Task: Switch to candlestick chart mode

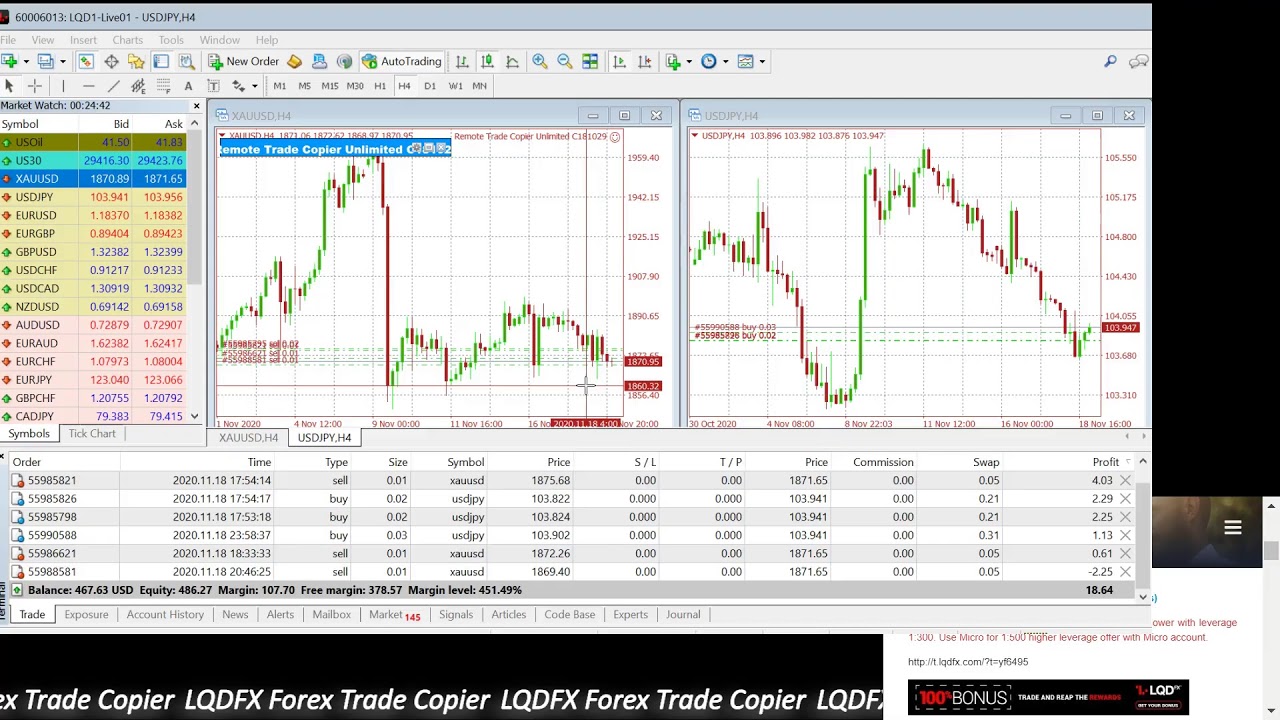Action: [487, 61]
